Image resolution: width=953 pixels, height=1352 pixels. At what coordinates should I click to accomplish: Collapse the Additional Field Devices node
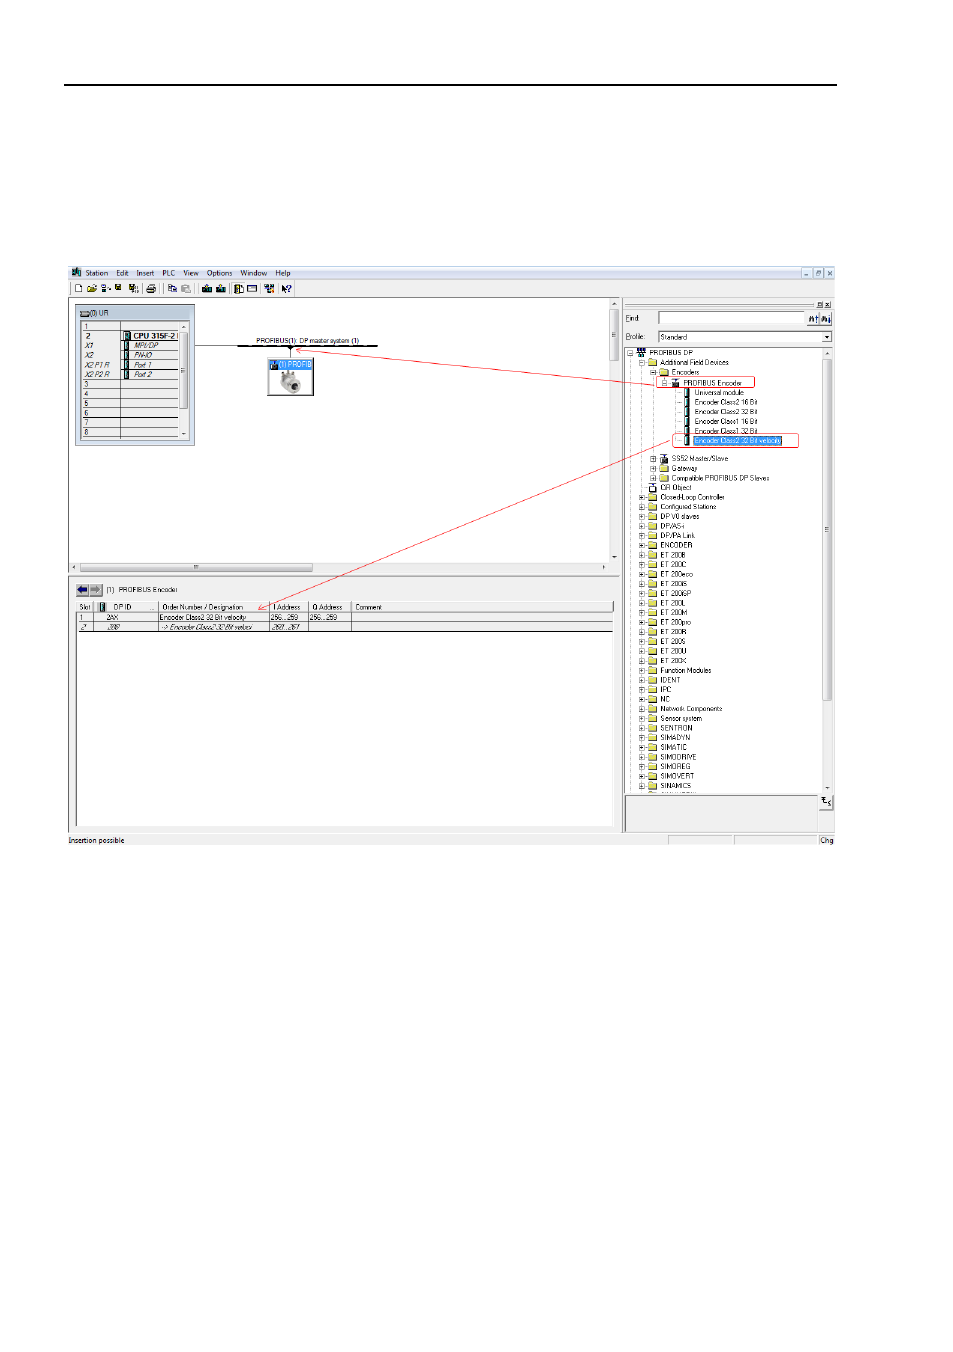click(642, 363)
